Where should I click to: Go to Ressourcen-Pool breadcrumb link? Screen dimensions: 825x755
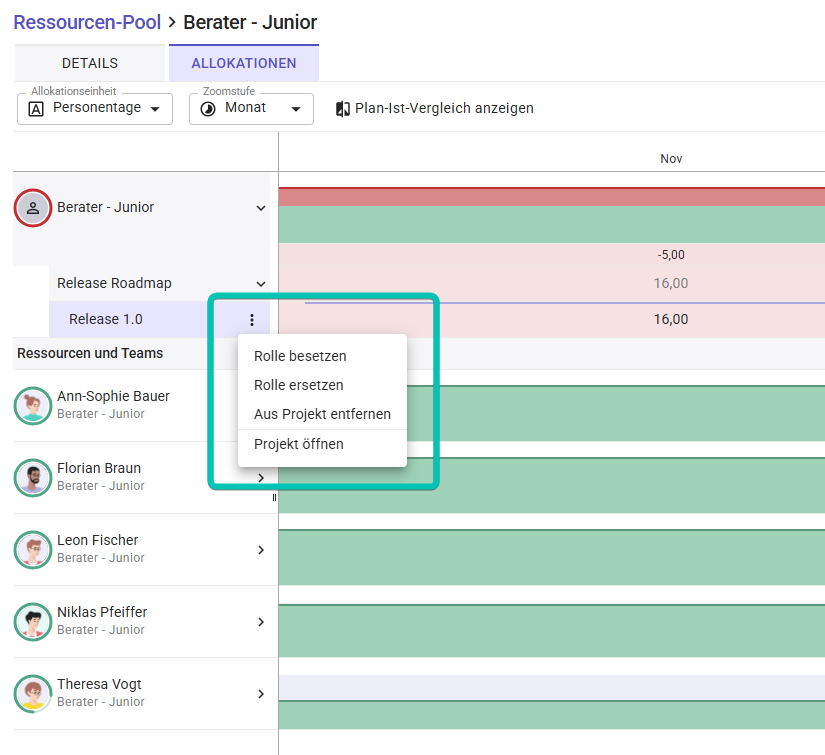[87, 22]
